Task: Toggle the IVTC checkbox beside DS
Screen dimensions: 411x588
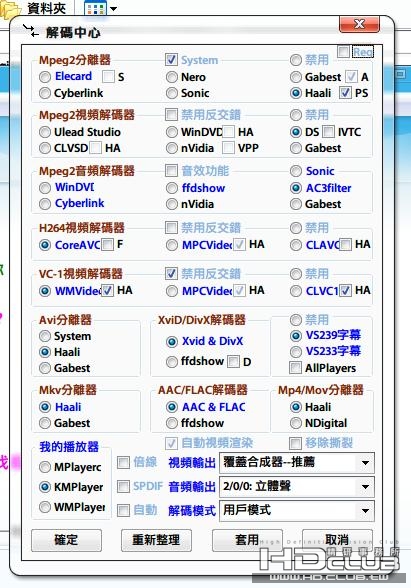Action: click(x=328, y=132)
